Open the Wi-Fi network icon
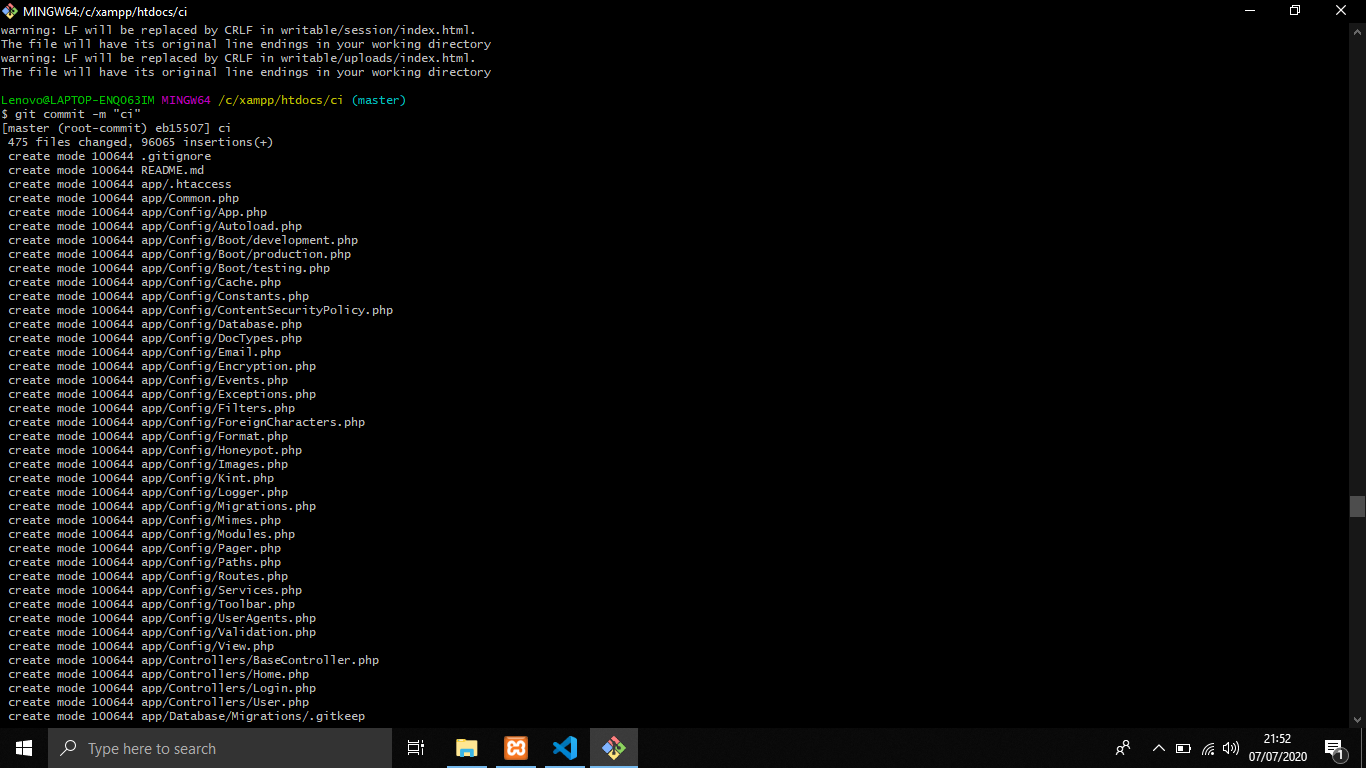This screenshot has width=1366, height=768. [x=1208, y=748]
